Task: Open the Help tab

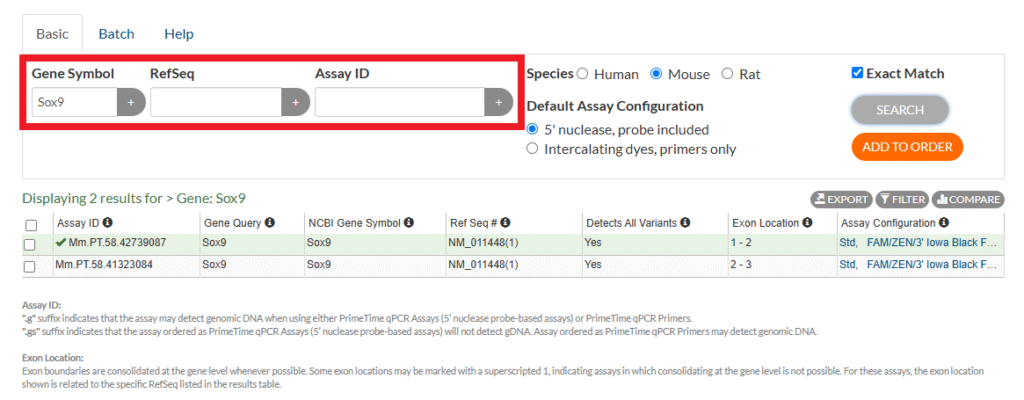Action: coord(179,34)
